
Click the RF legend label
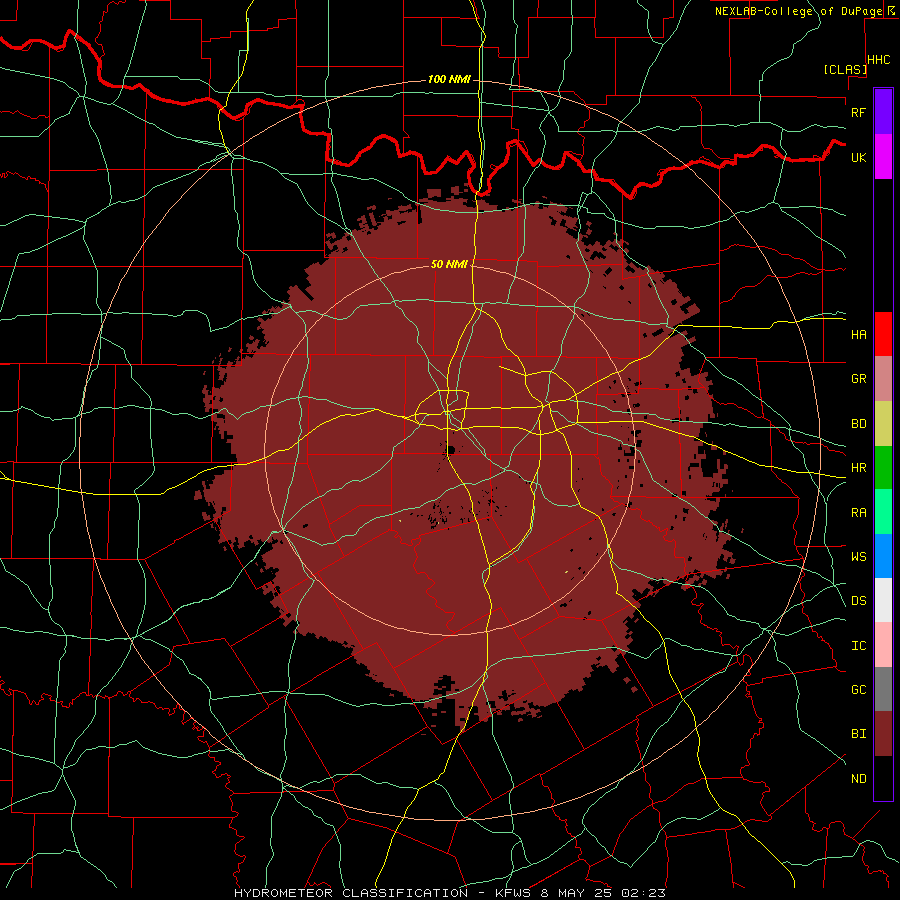click(x=858, y=112)
